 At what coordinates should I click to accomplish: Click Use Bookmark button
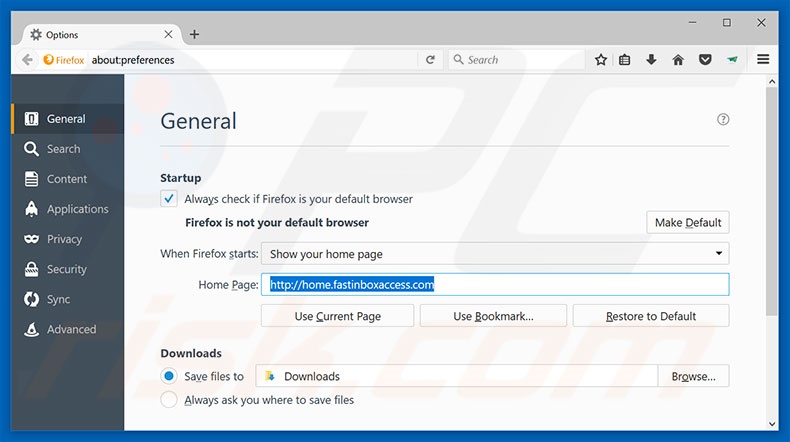click(493, 316)
